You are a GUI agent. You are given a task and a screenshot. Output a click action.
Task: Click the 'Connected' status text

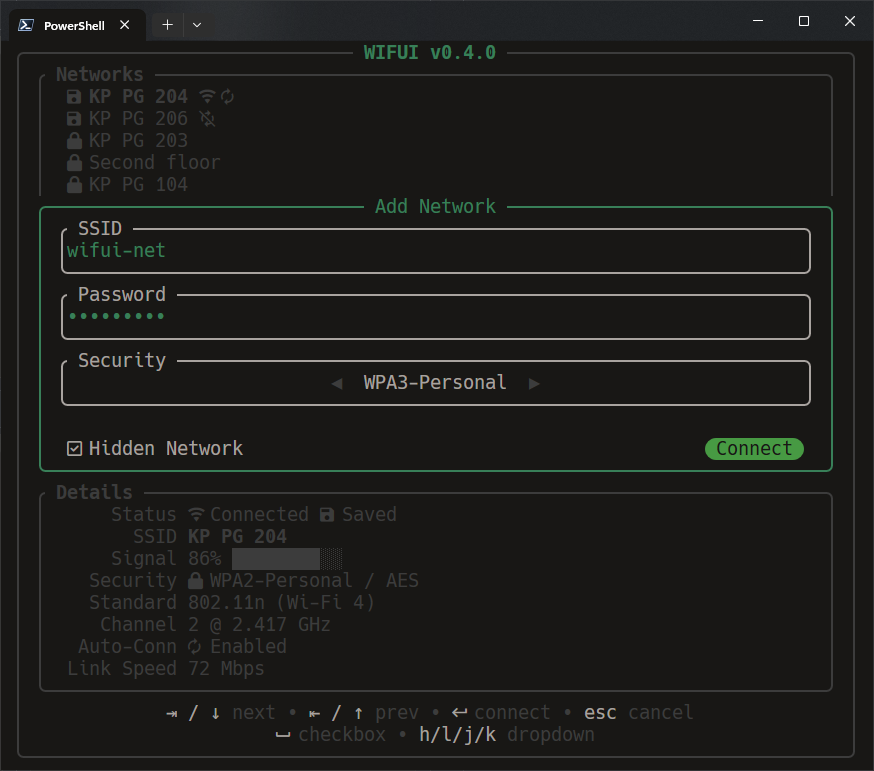259,514
